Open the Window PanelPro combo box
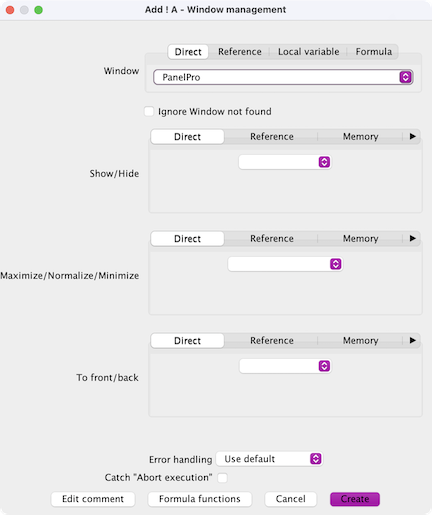 (283, 77)
